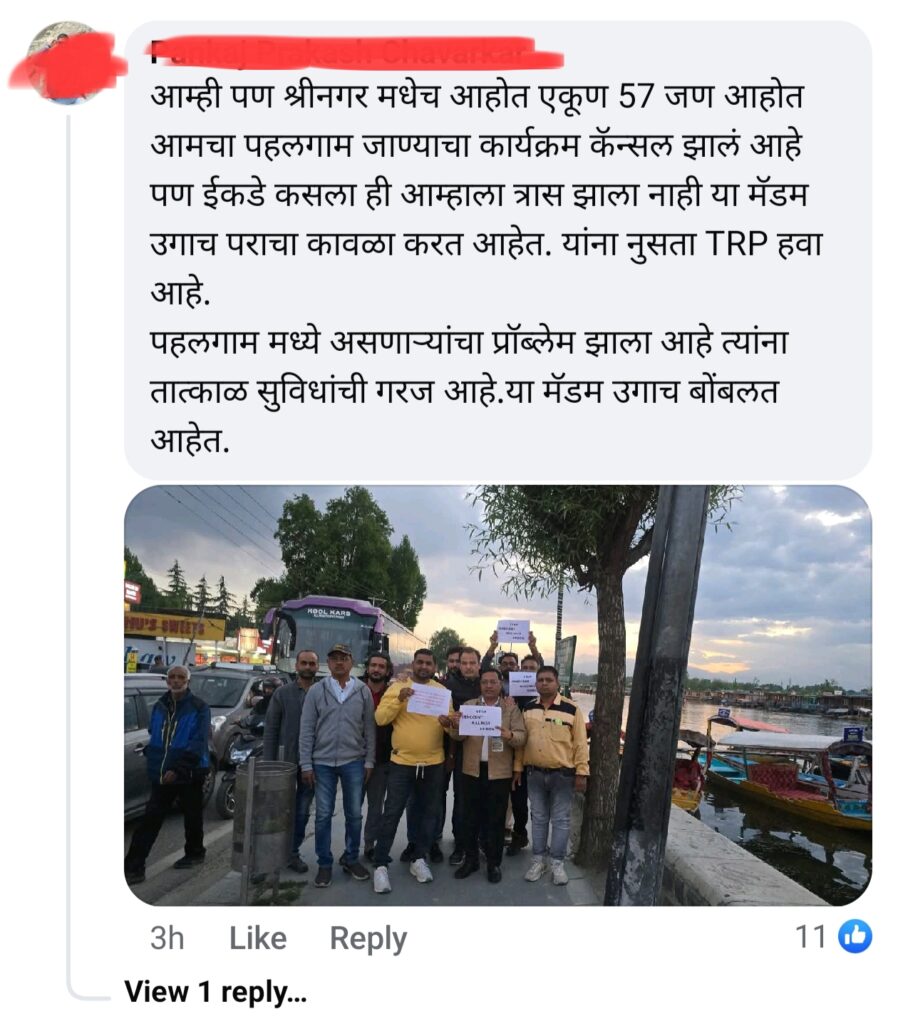This screenshot has height=1024, width=898.
Task: Click the blue thumbs-up reaction icon
Action: click(x=855, y=936)
